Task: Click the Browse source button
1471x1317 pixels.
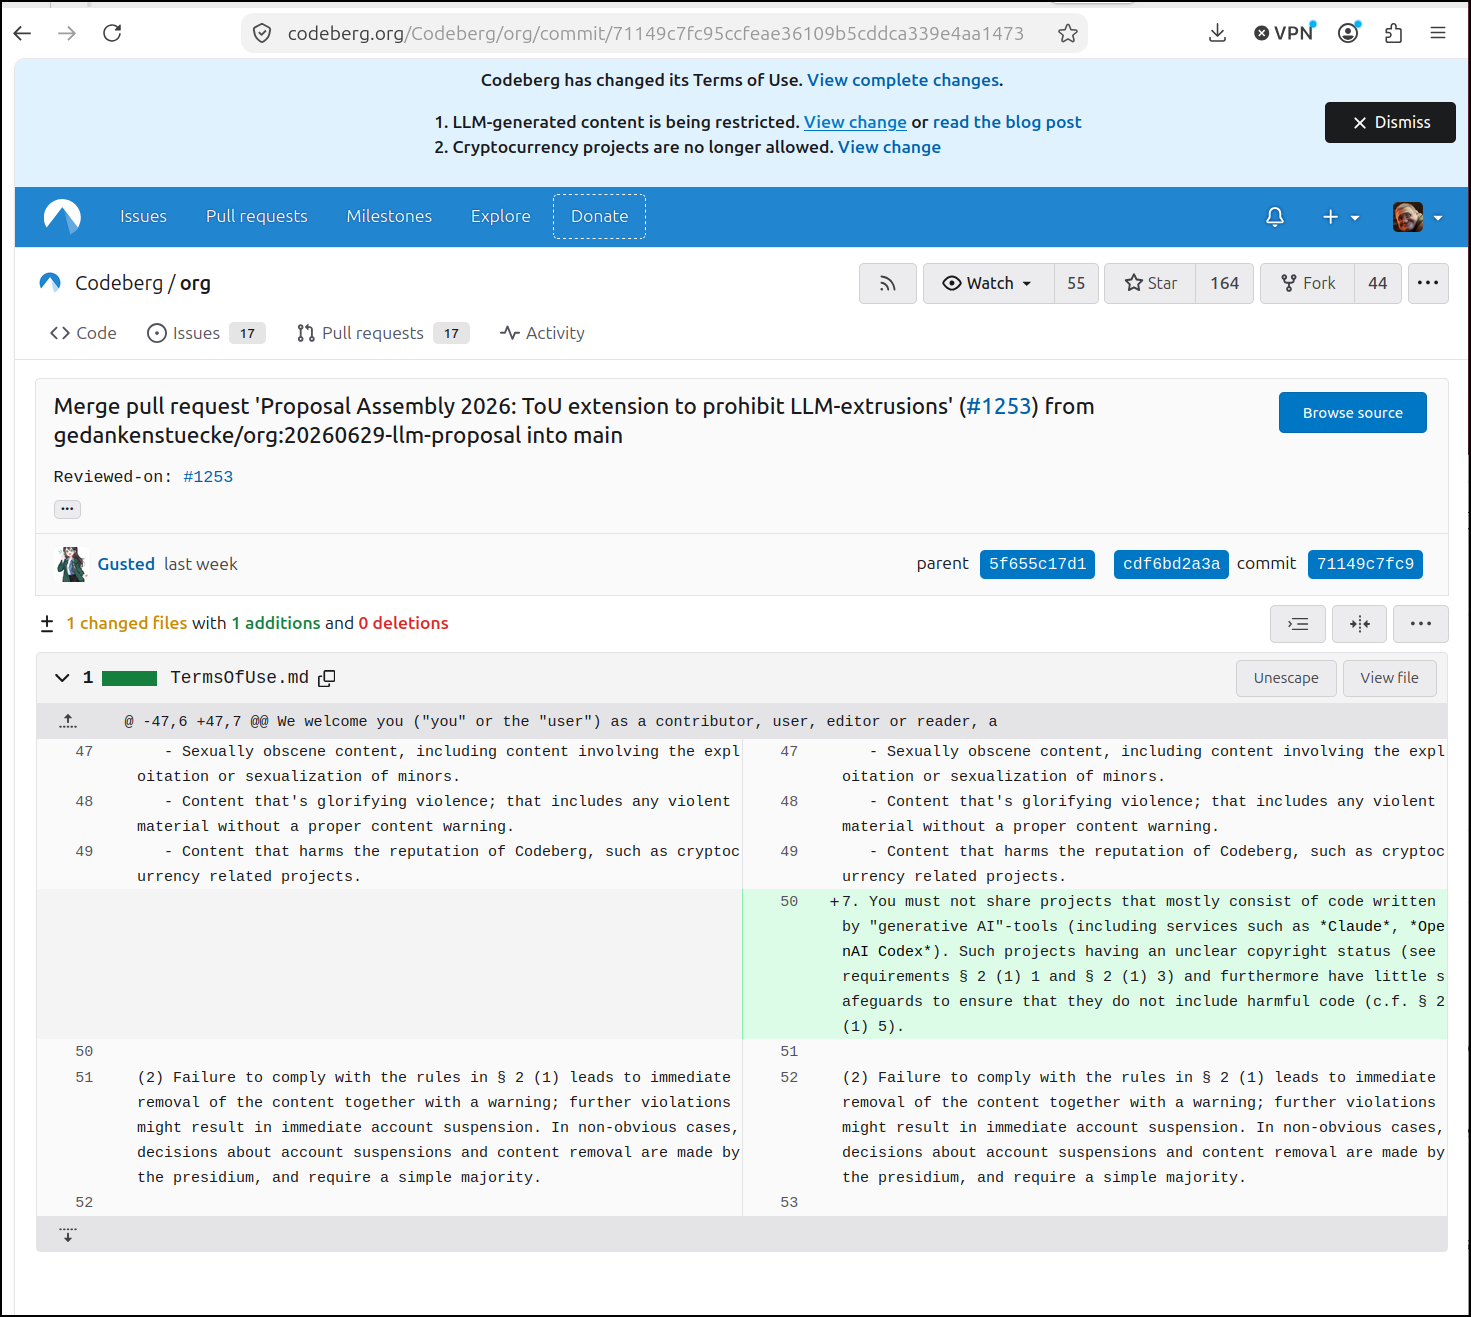Action: pos(1352,412)
